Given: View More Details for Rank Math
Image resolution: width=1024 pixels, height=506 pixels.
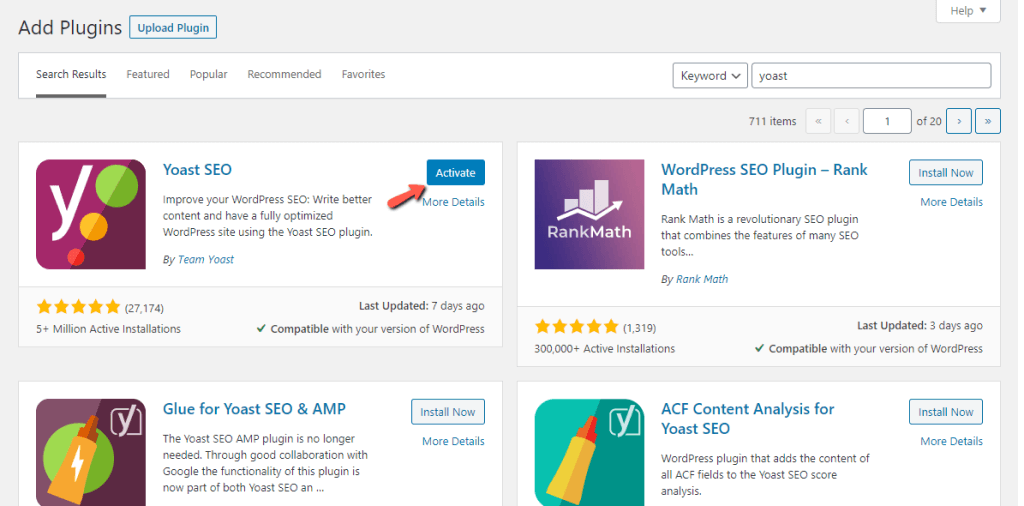Looking at the screenshot, I should tap(952, 202).
